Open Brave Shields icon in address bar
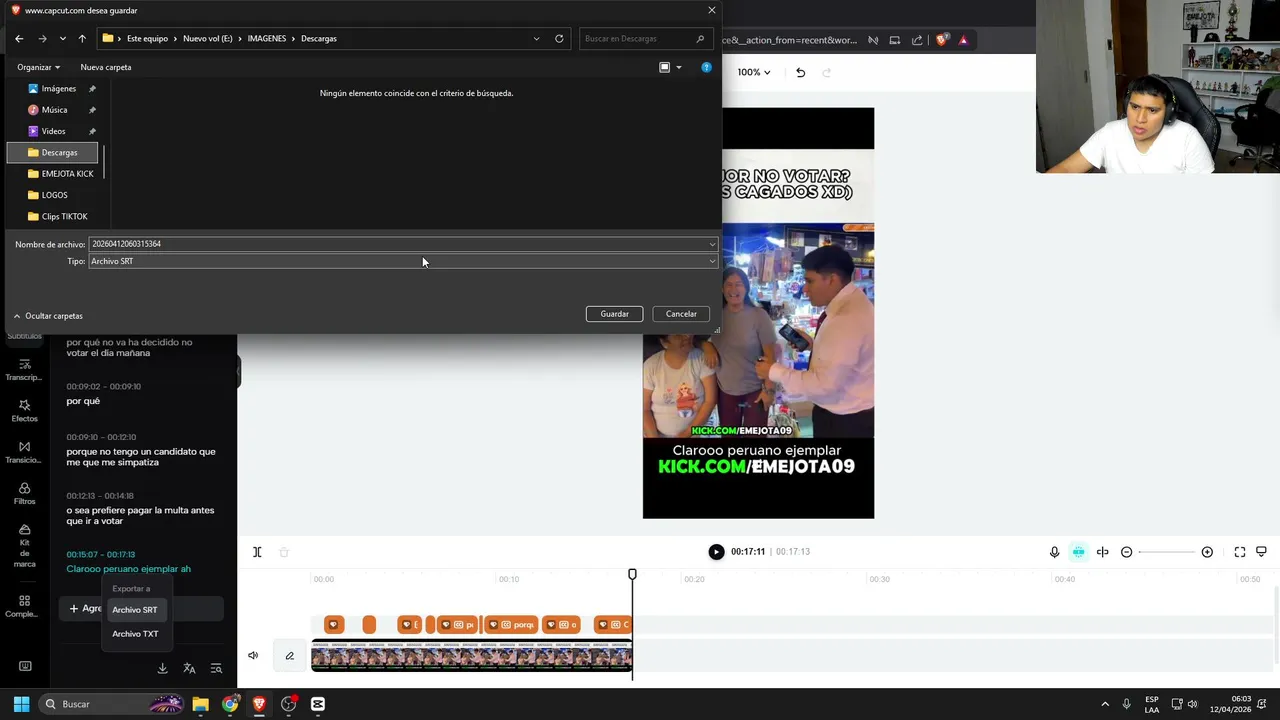The height and width of the screenshot is (720, 1280). [941, 40]
